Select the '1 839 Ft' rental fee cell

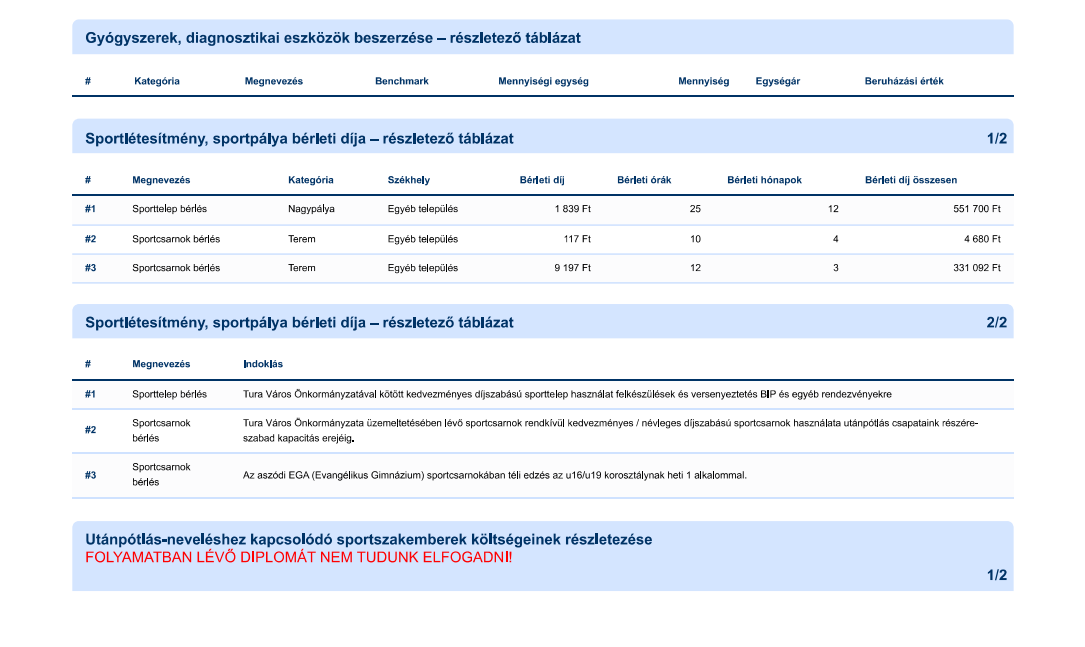click(572, 209)
